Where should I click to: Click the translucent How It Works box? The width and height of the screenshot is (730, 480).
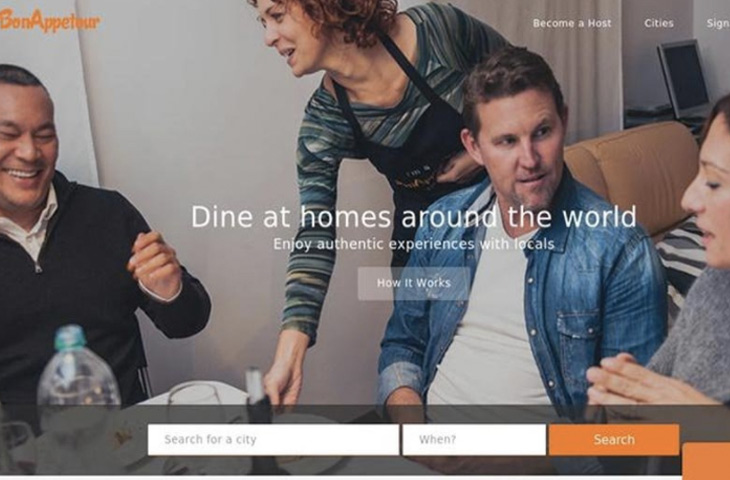coord(414,283)
